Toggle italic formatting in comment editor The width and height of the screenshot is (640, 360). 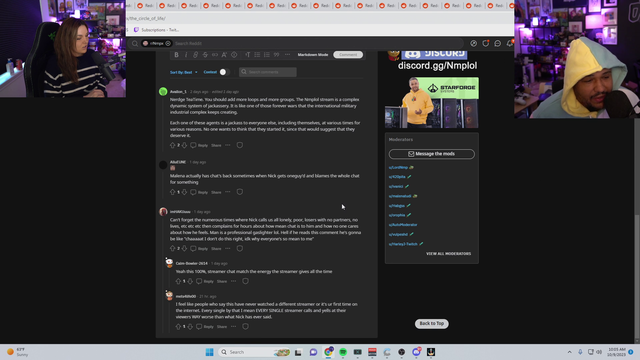point(186,55)
